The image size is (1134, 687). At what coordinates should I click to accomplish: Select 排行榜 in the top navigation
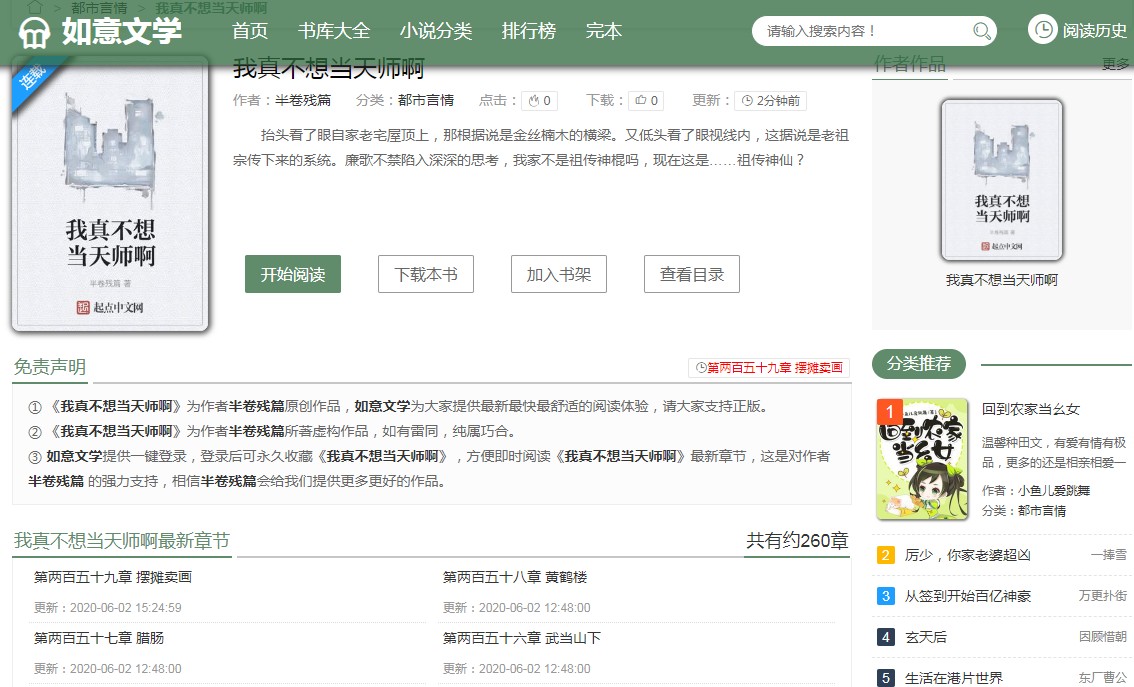tap(529, 31)
